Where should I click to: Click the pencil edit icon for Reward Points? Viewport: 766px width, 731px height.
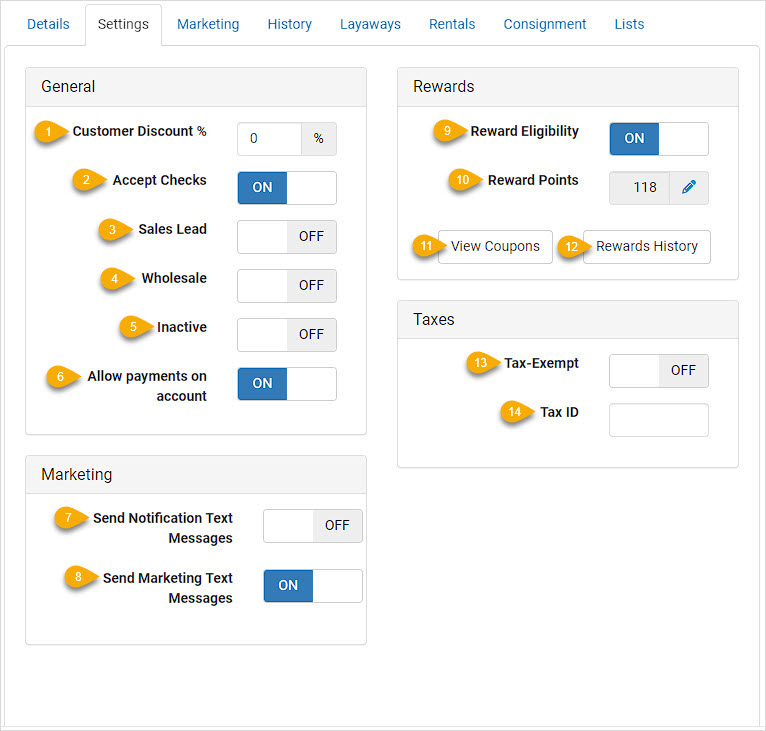(688, 188)
